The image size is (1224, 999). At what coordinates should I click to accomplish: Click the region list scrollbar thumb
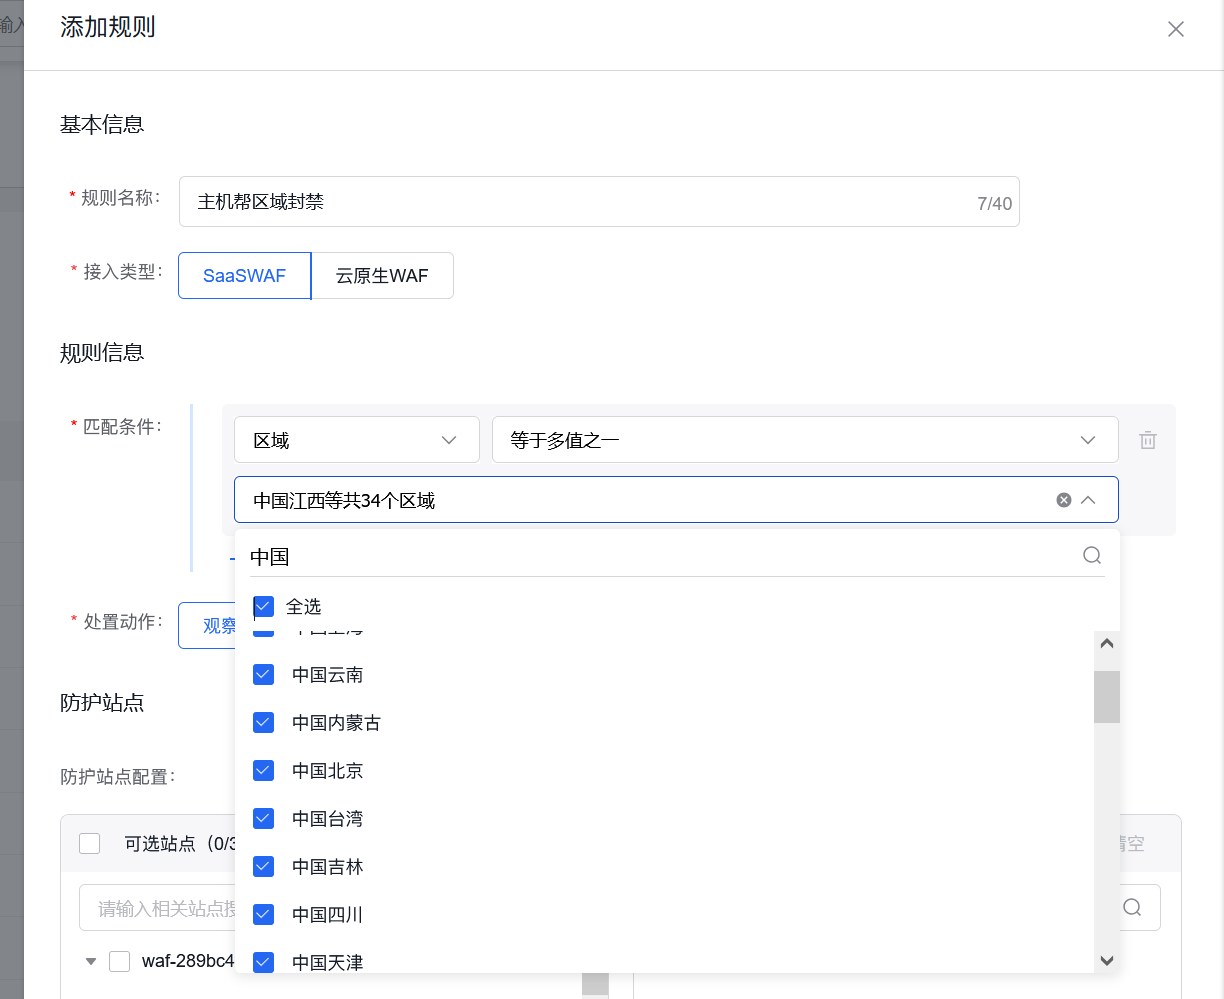click(x=1106, y=696)
